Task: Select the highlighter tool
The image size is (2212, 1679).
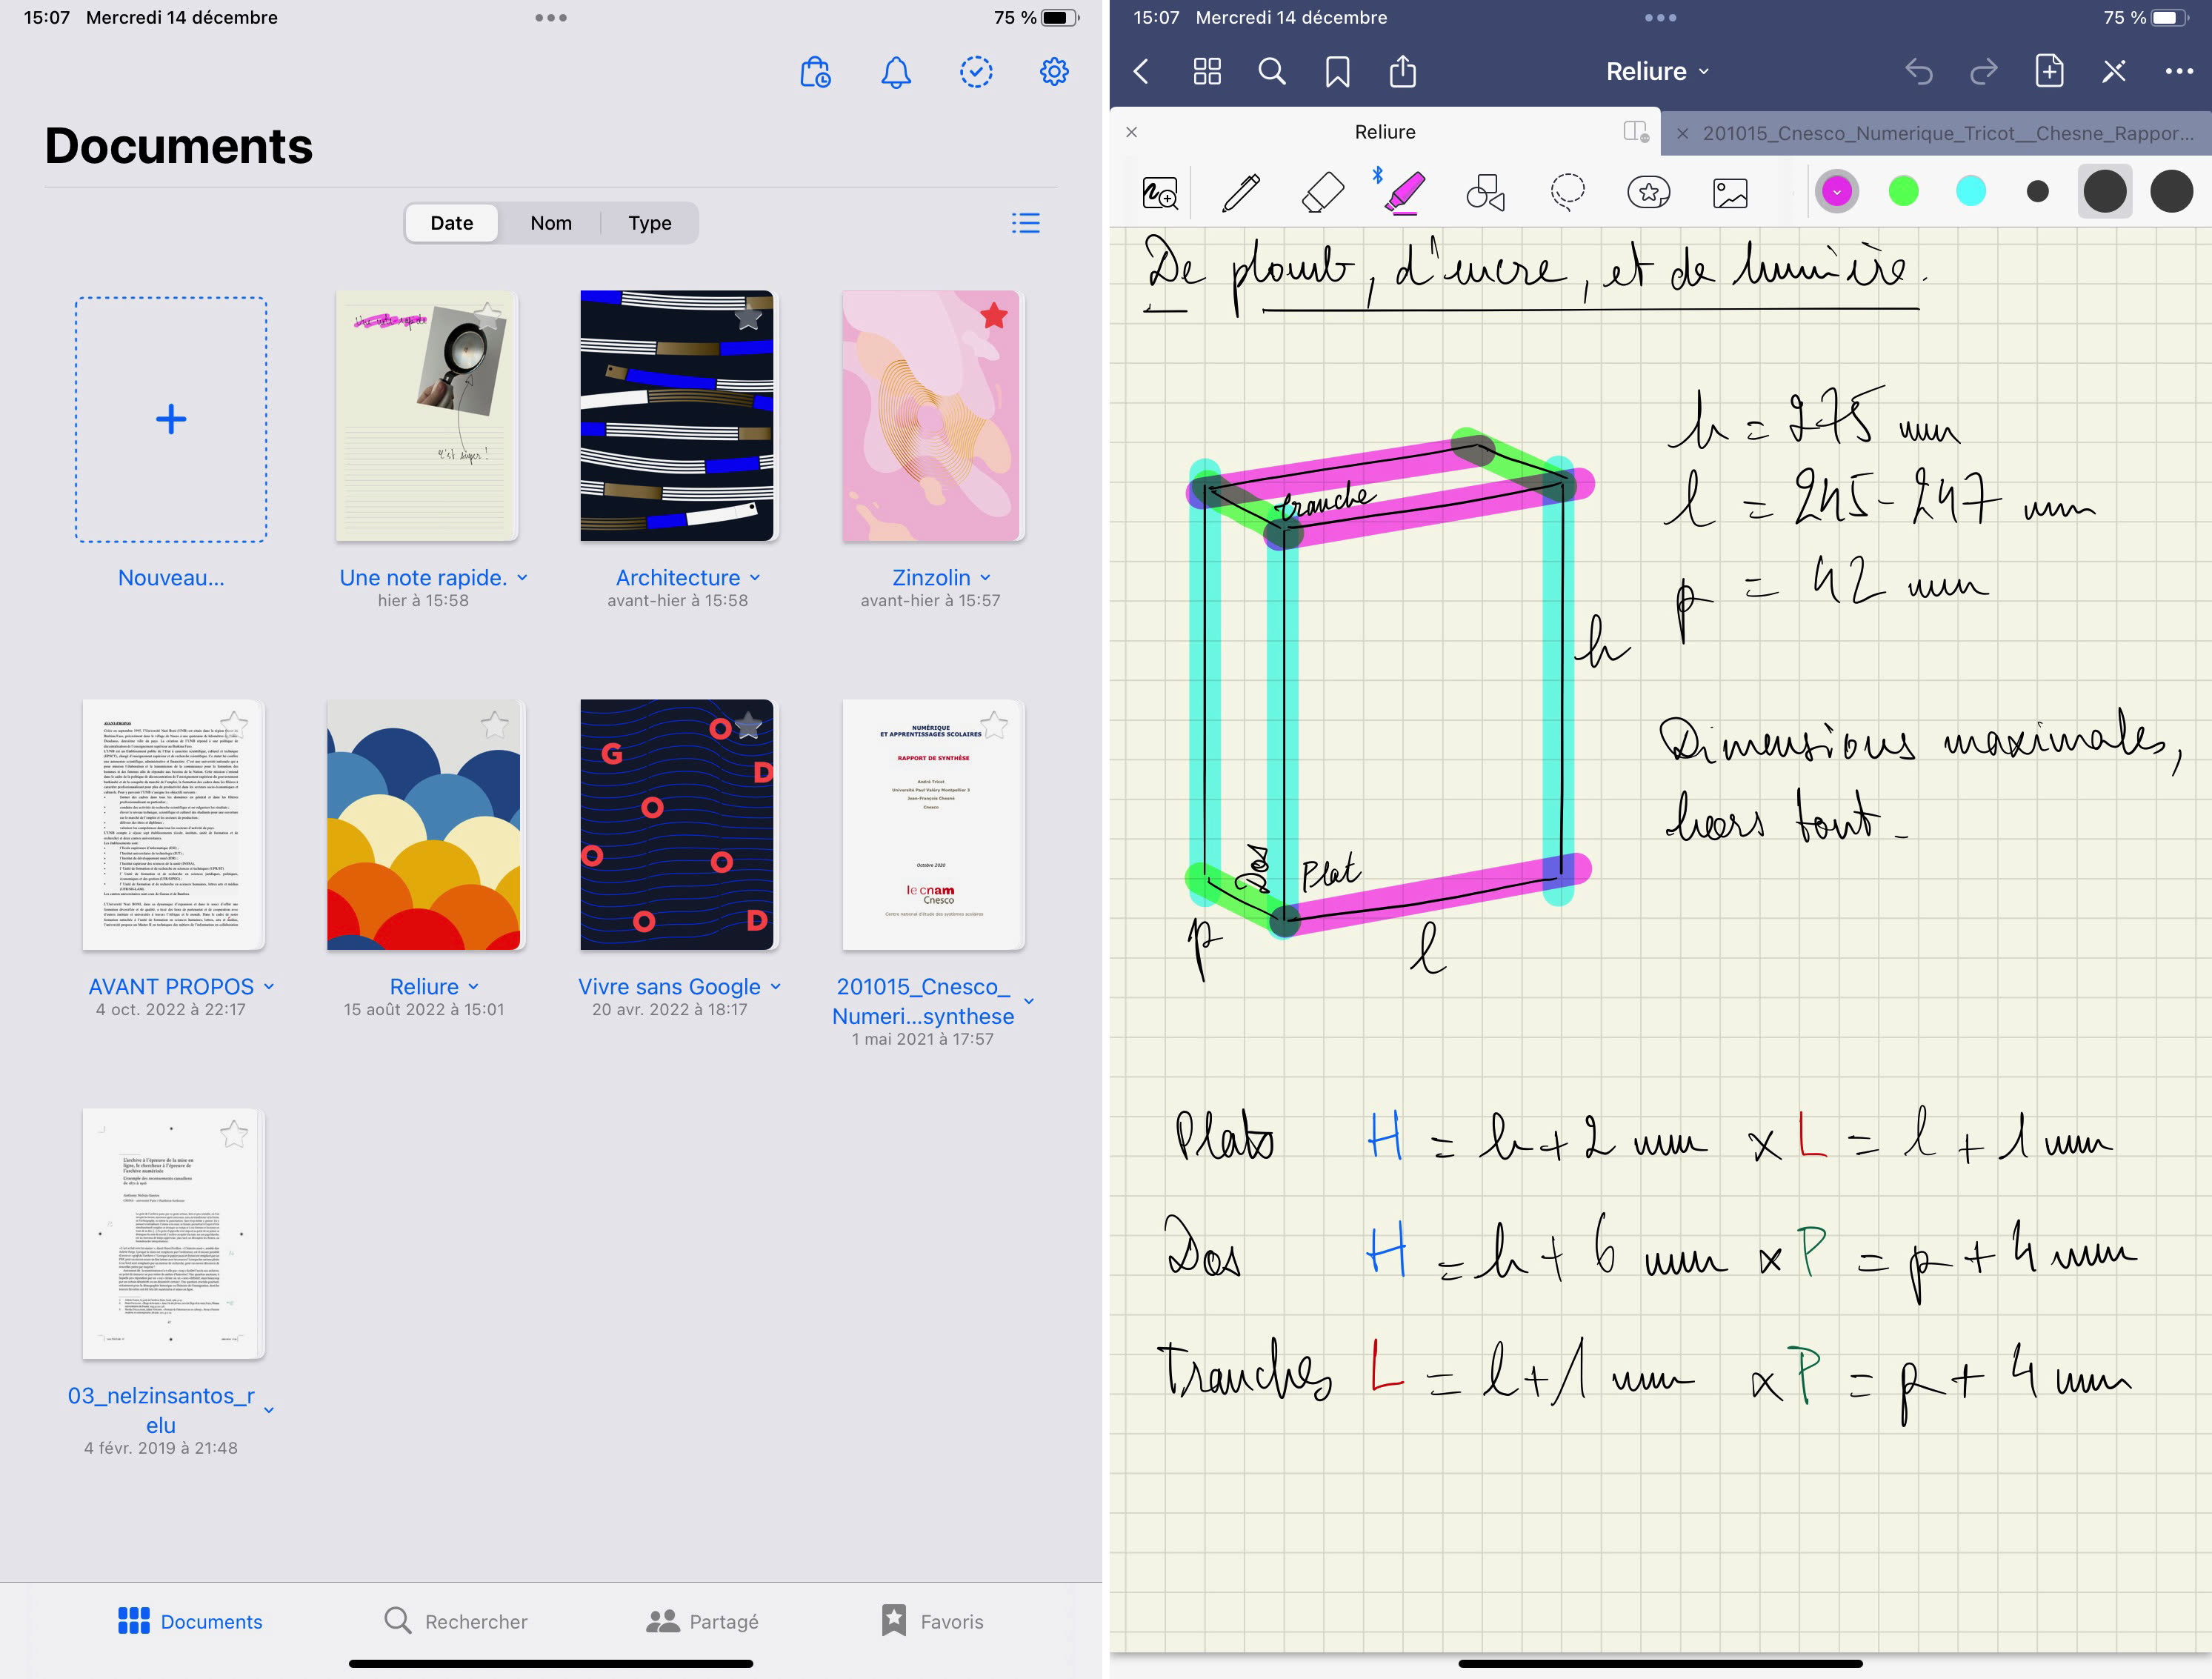Action: click(x=1405, y=192)
